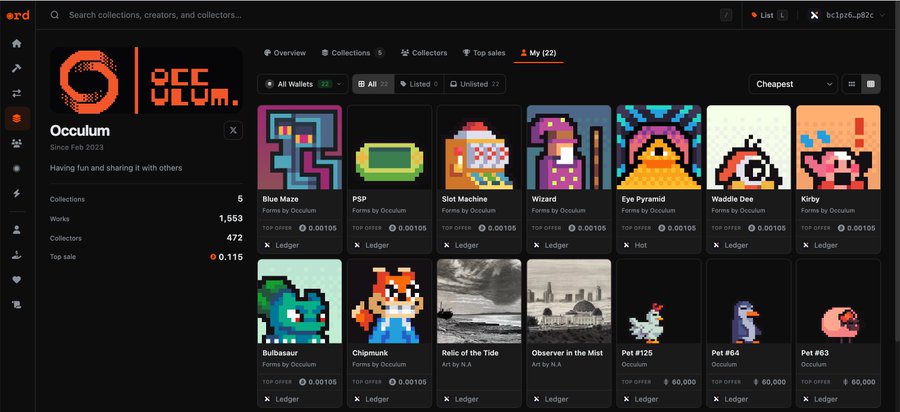Open the Cheapest sort dropdown
The width and height of the screenshot is (900, 412).
point(793,84)
